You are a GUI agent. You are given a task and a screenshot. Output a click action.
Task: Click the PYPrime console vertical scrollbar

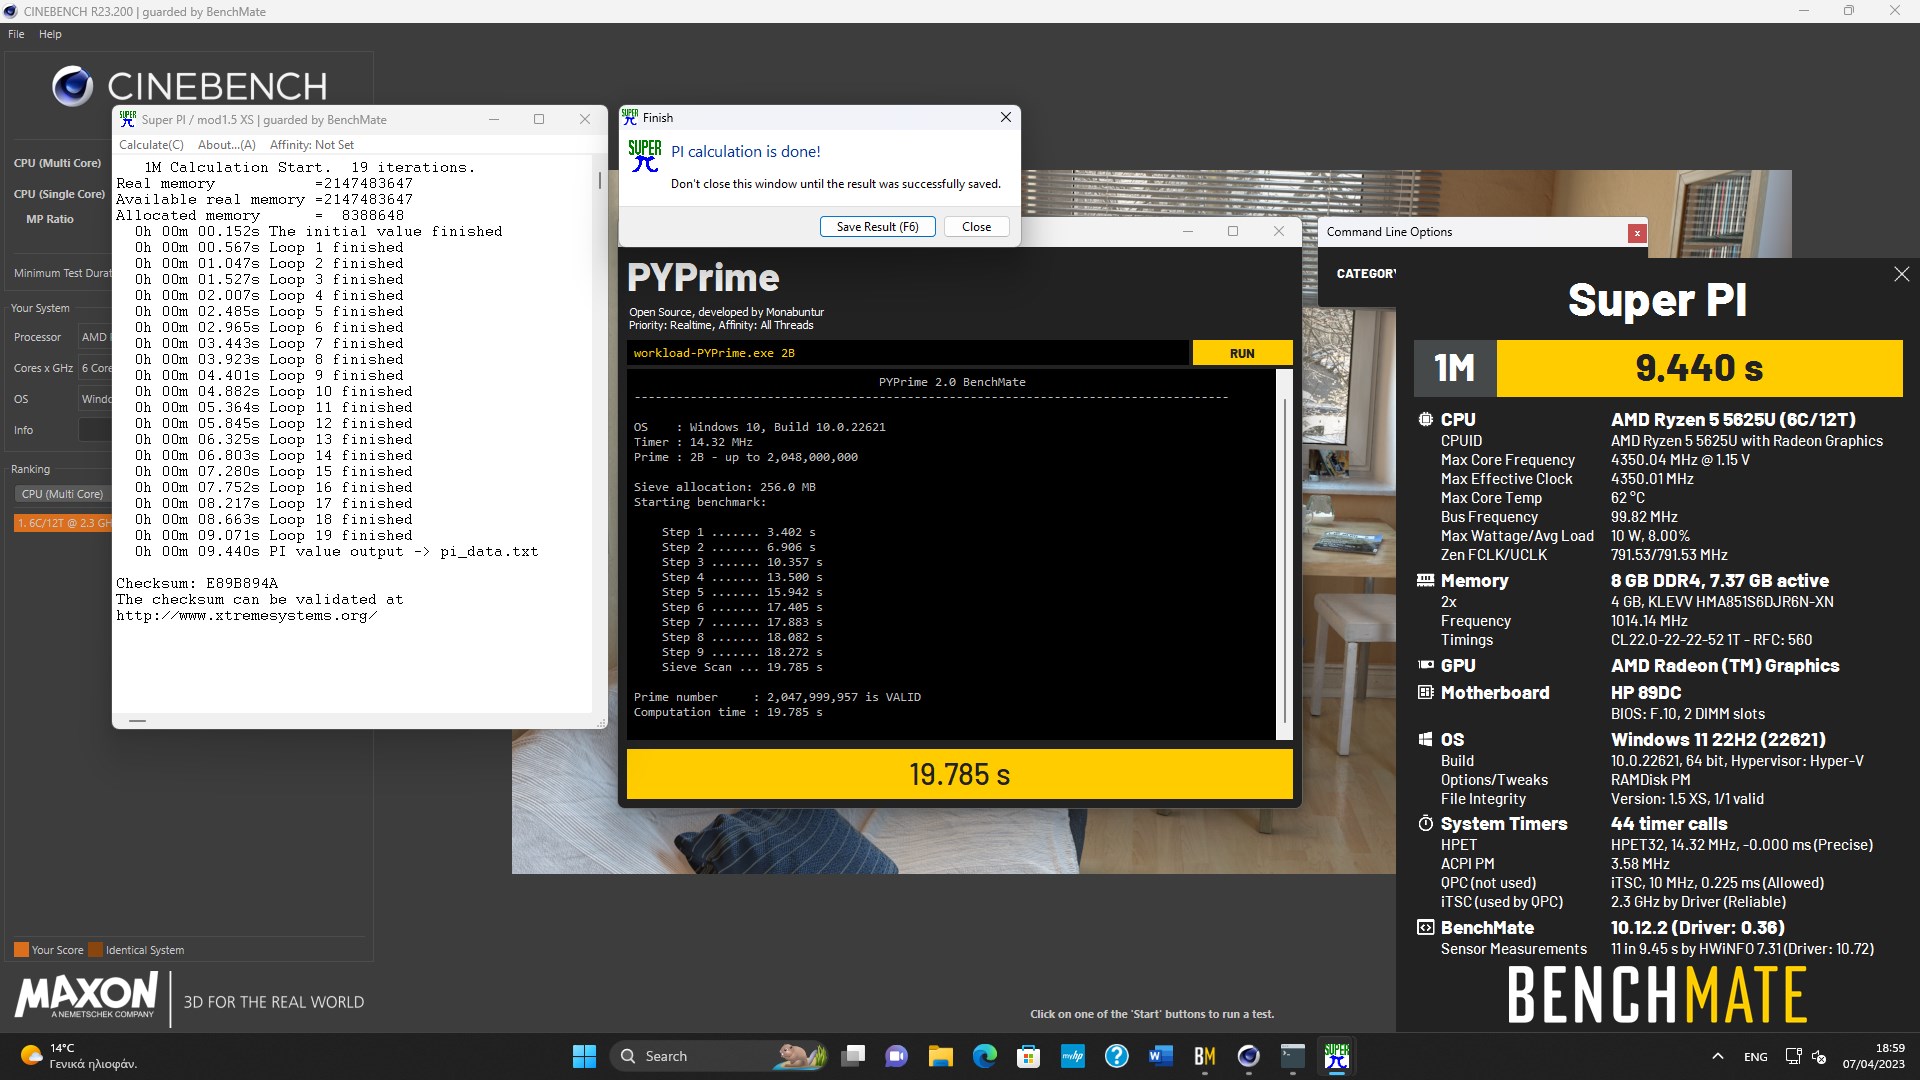point(1284,555)
